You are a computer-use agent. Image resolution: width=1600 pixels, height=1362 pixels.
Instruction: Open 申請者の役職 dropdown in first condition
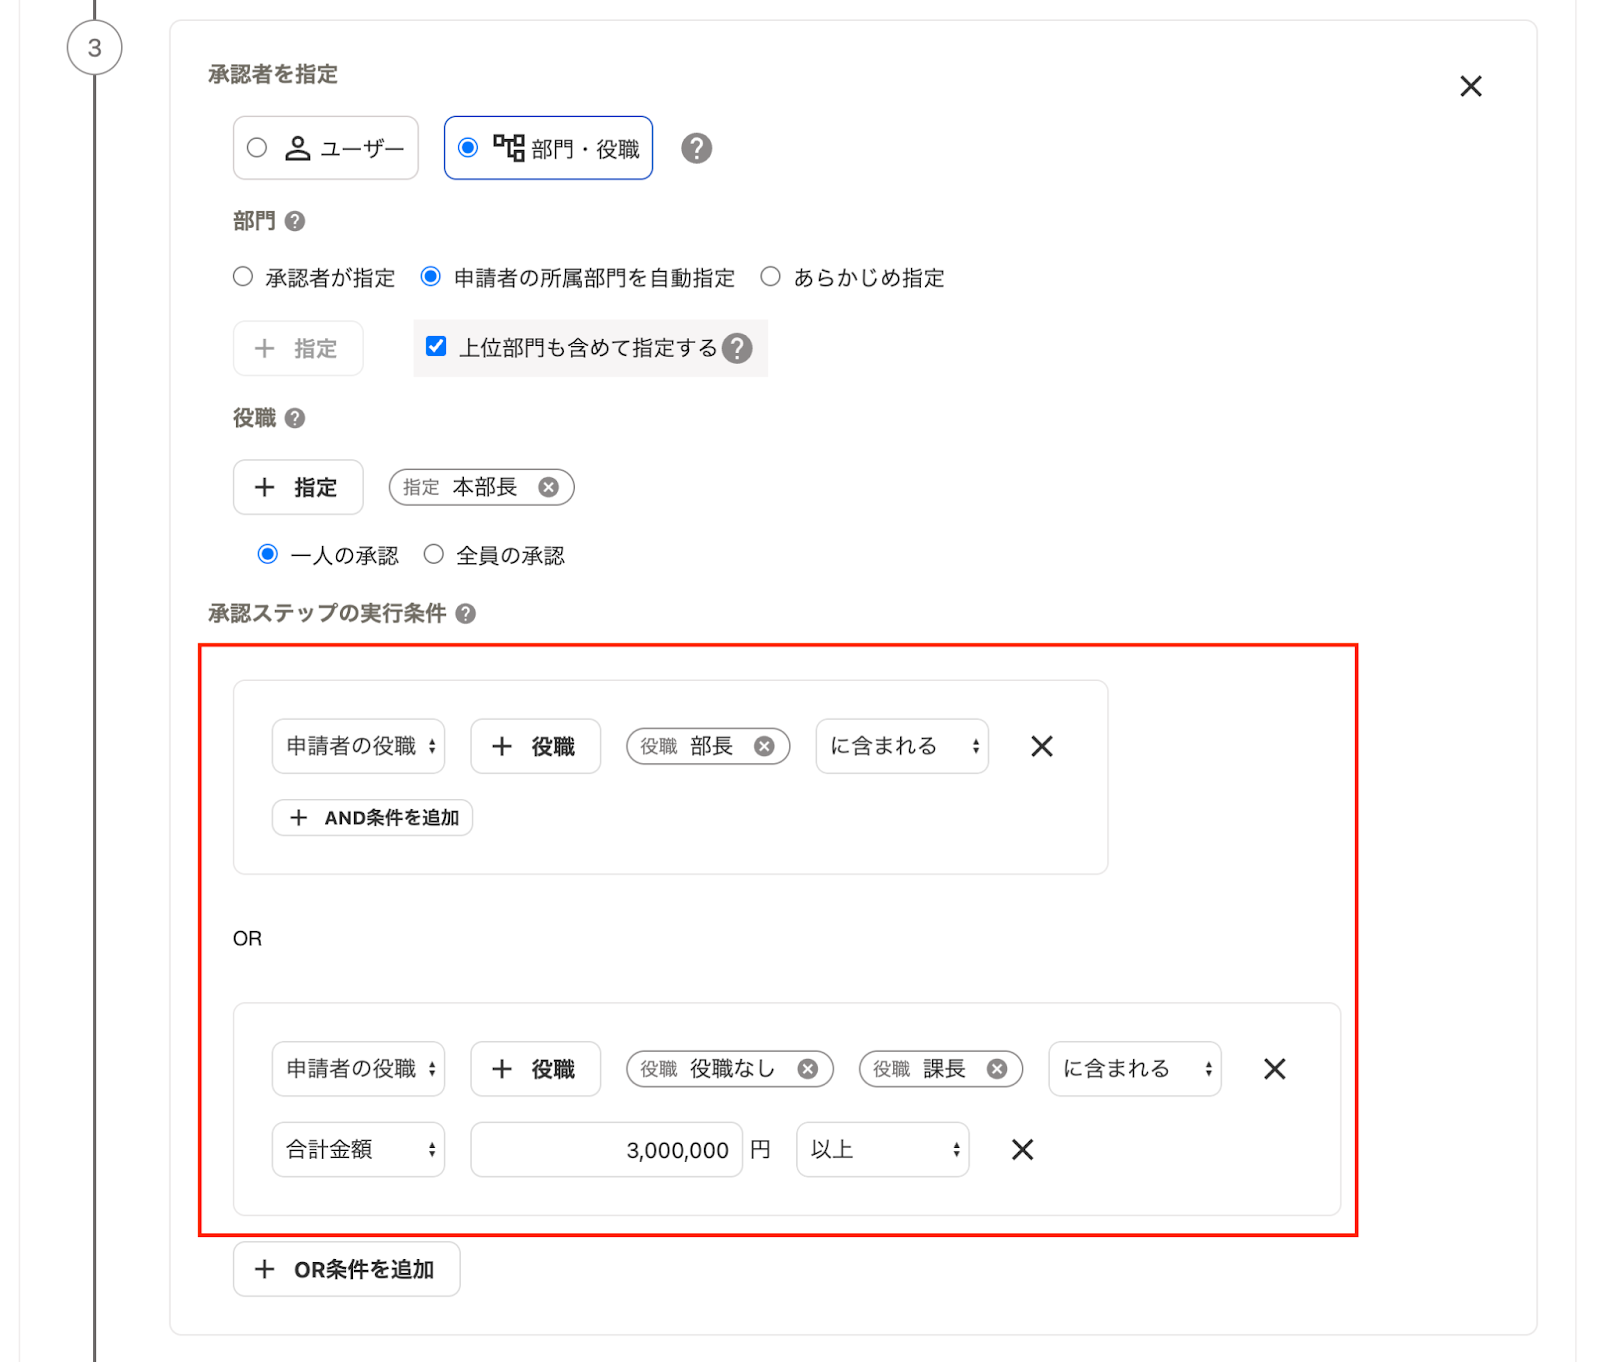358,746
